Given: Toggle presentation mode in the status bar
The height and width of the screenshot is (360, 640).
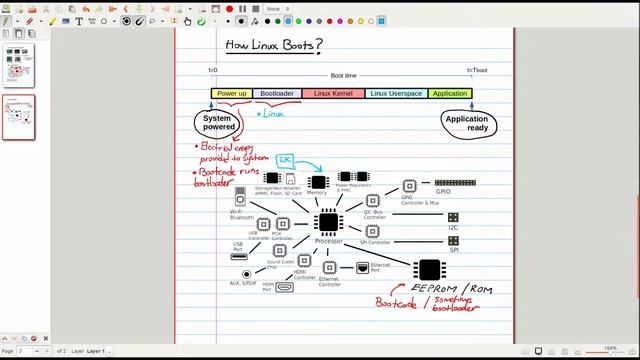Looking at the screenshot, I should (x=539, y=351).
